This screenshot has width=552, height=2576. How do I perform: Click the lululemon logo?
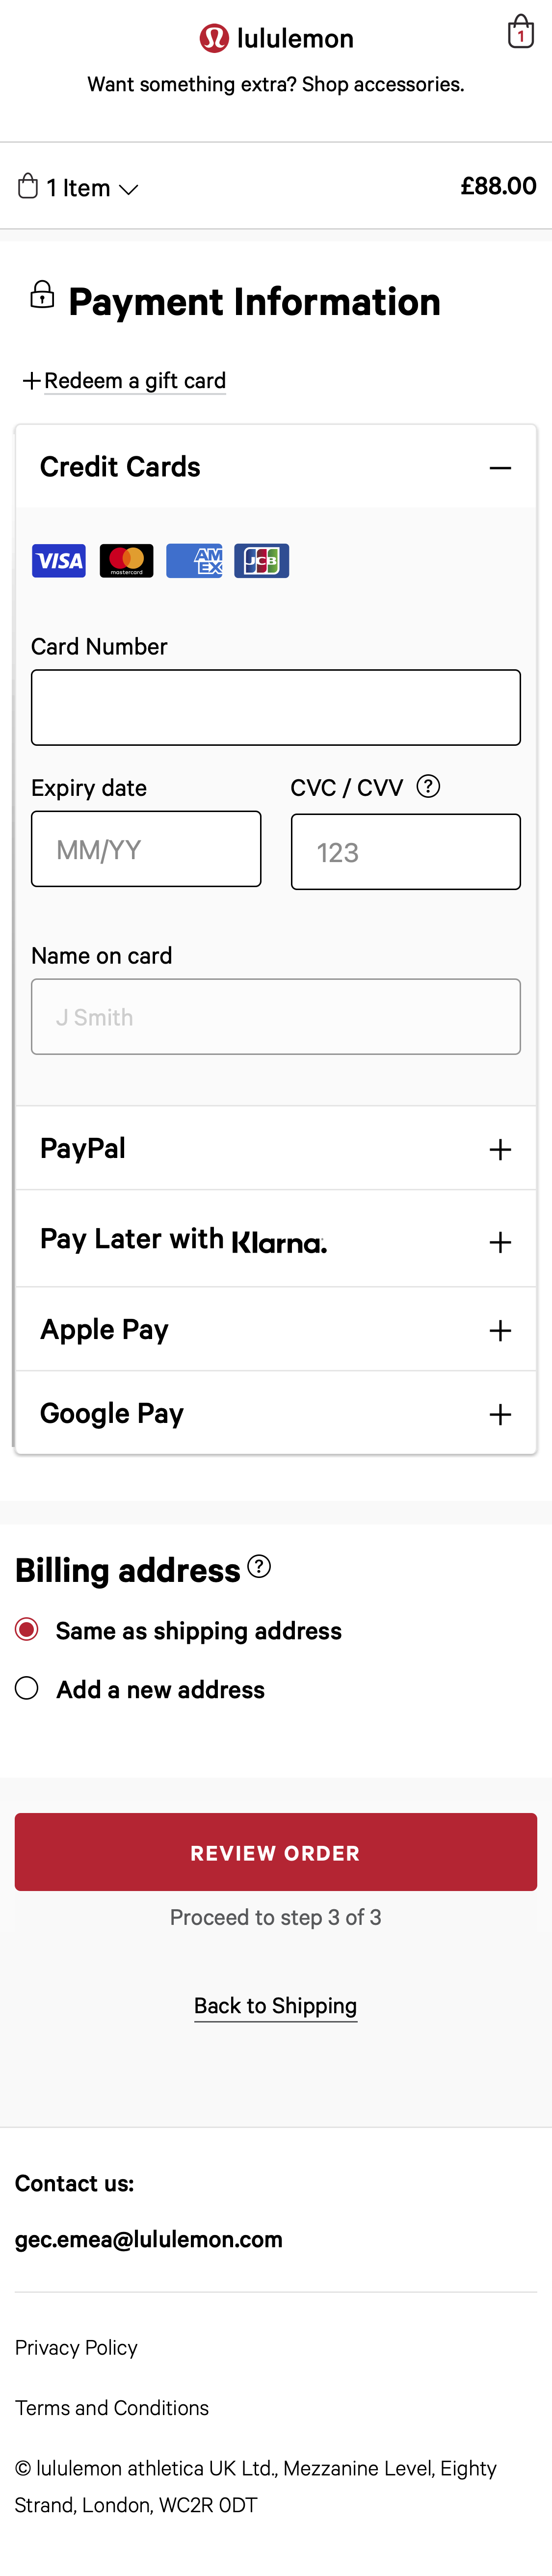click(x=276, y=38)
